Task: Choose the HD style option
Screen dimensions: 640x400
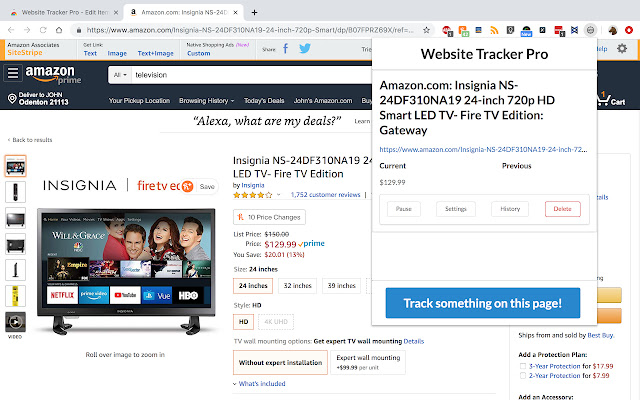Action: point(244,322)
